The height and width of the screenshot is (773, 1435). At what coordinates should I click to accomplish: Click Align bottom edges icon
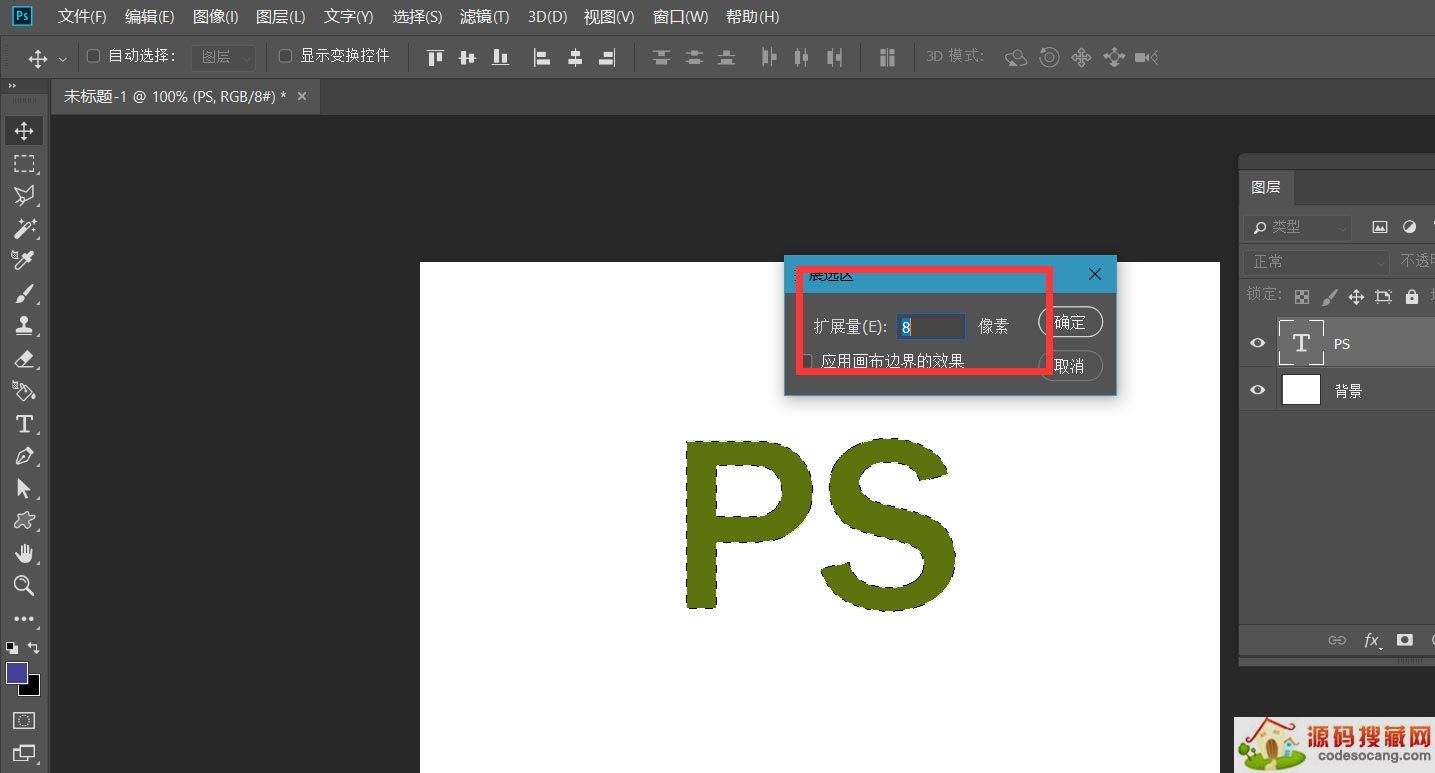click(500, 57)
